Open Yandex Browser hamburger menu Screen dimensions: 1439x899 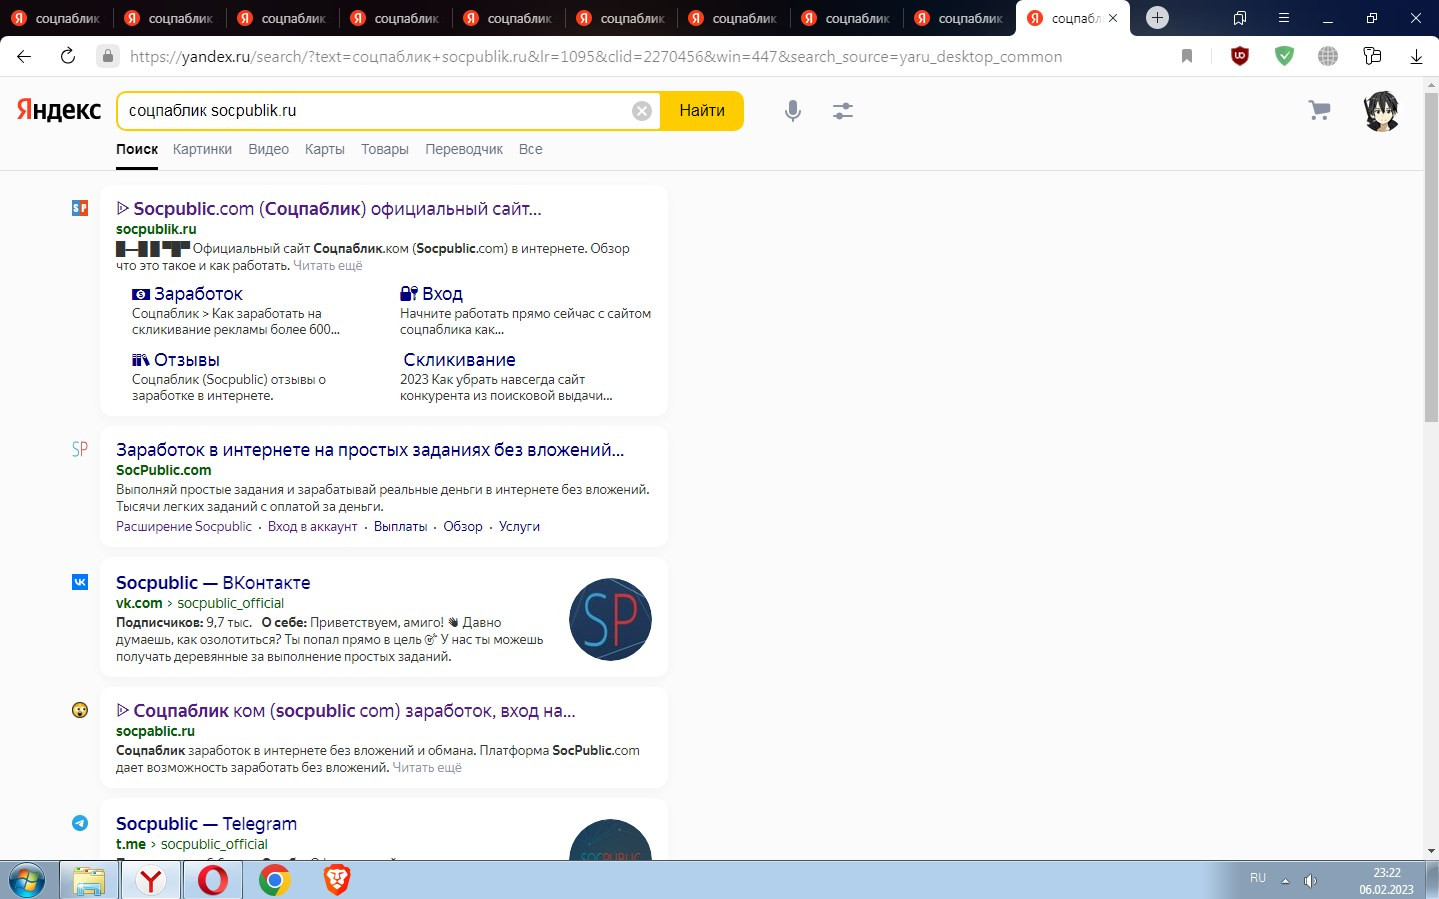(x=1284, y=18)
